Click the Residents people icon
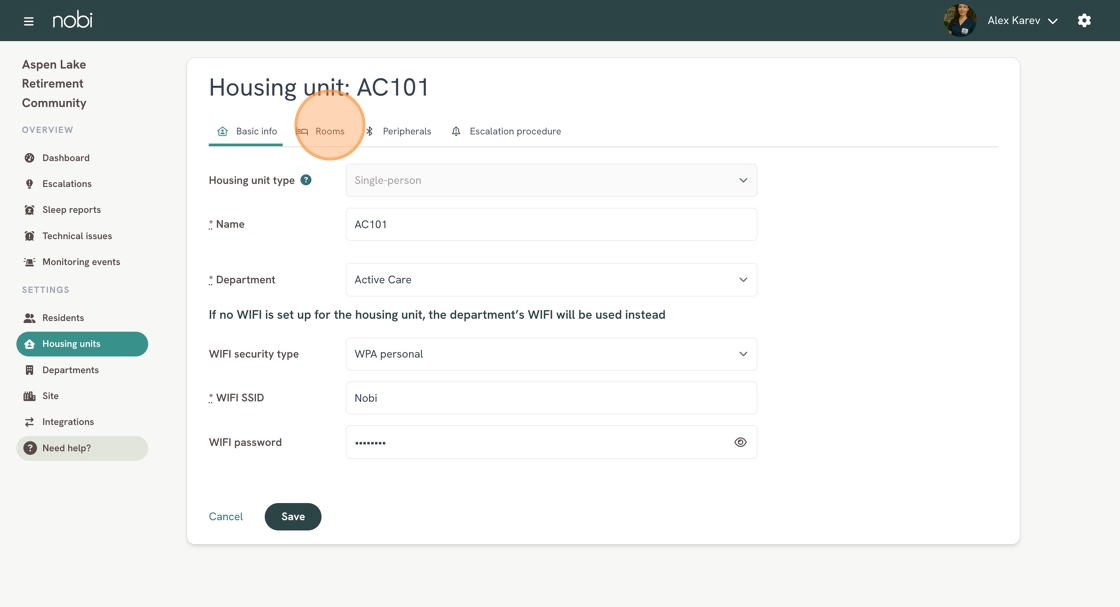This screenshot has width=1120, height=607. tap(29, 318)
